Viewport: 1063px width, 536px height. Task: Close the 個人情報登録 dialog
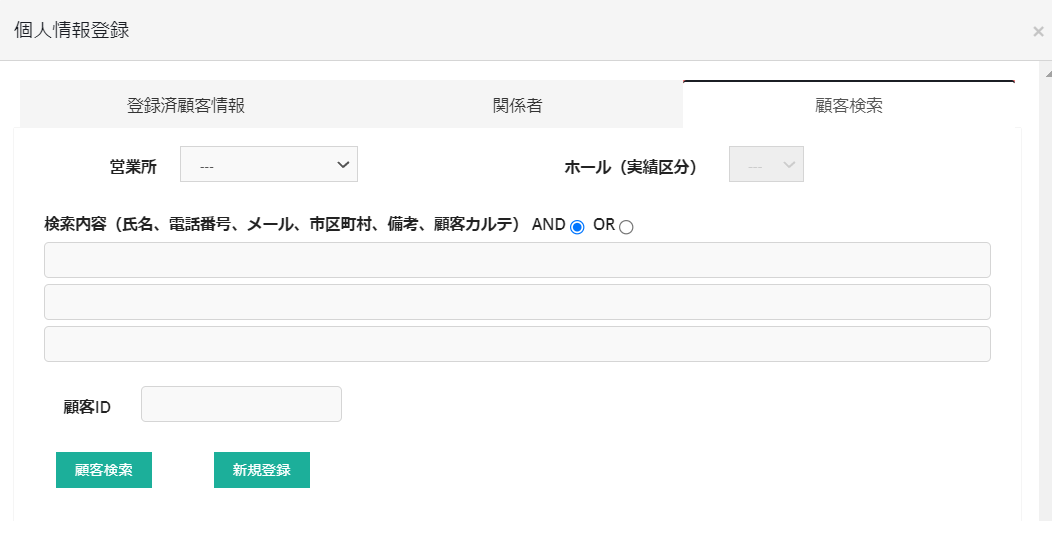pyautogui.click(x=1038, y=32)
